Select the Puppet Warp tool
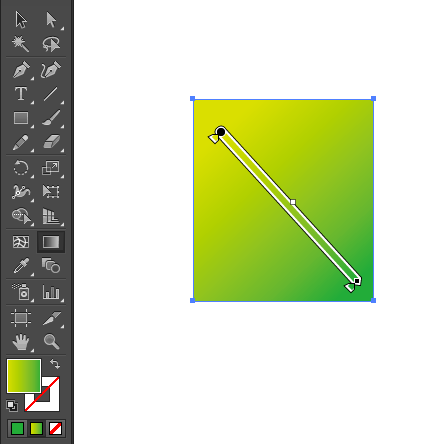 21,192
